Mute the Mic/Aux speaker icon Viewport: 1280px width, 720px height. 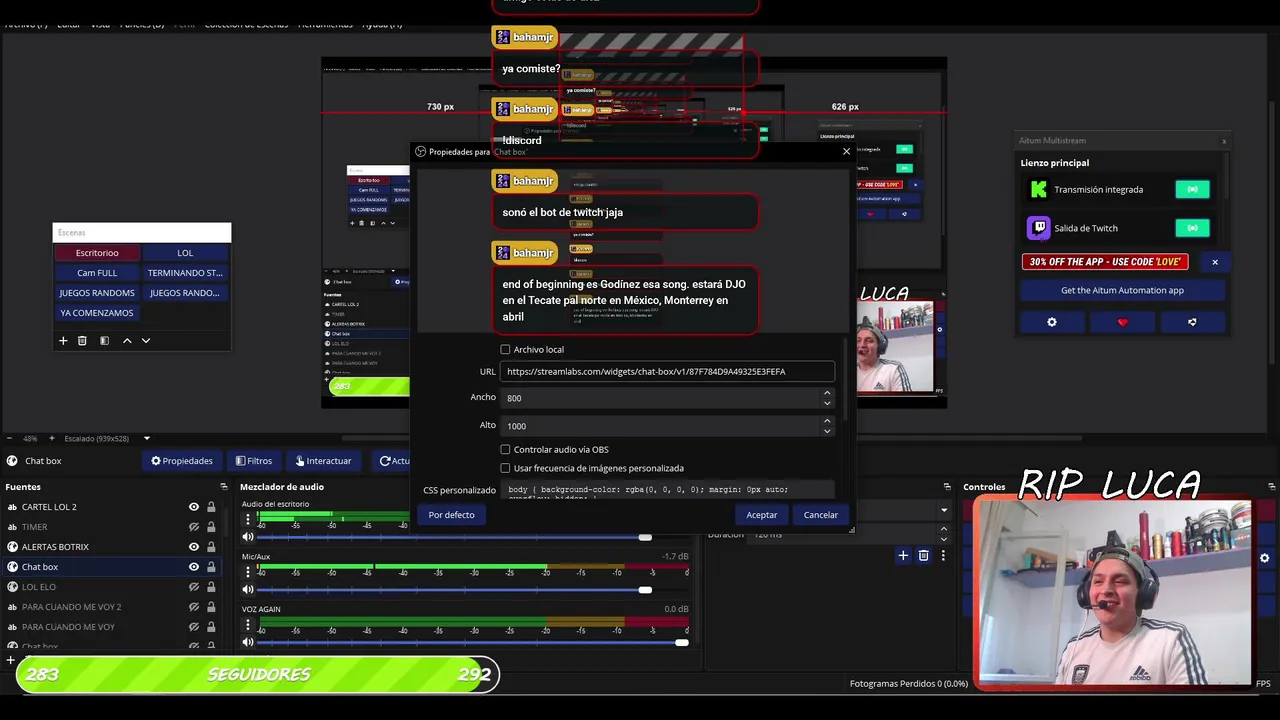[x=248, y=590]
